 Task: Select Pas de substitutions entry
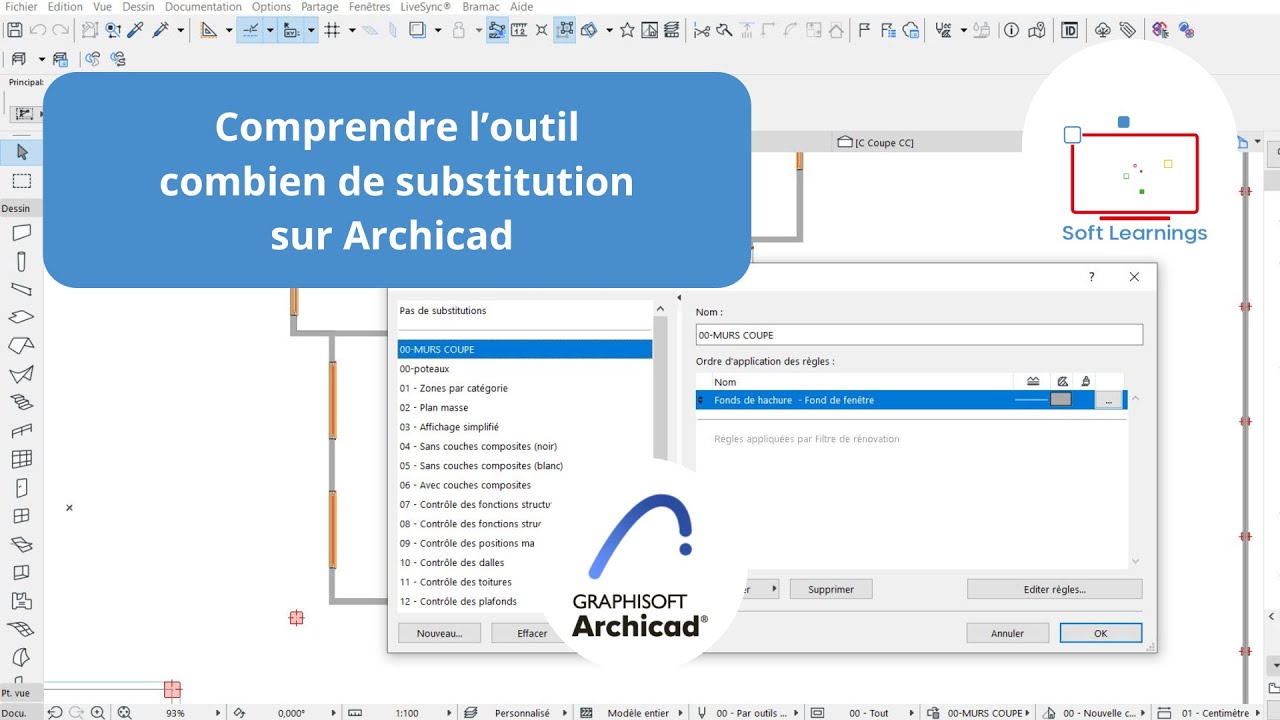(x=525, y=311)
